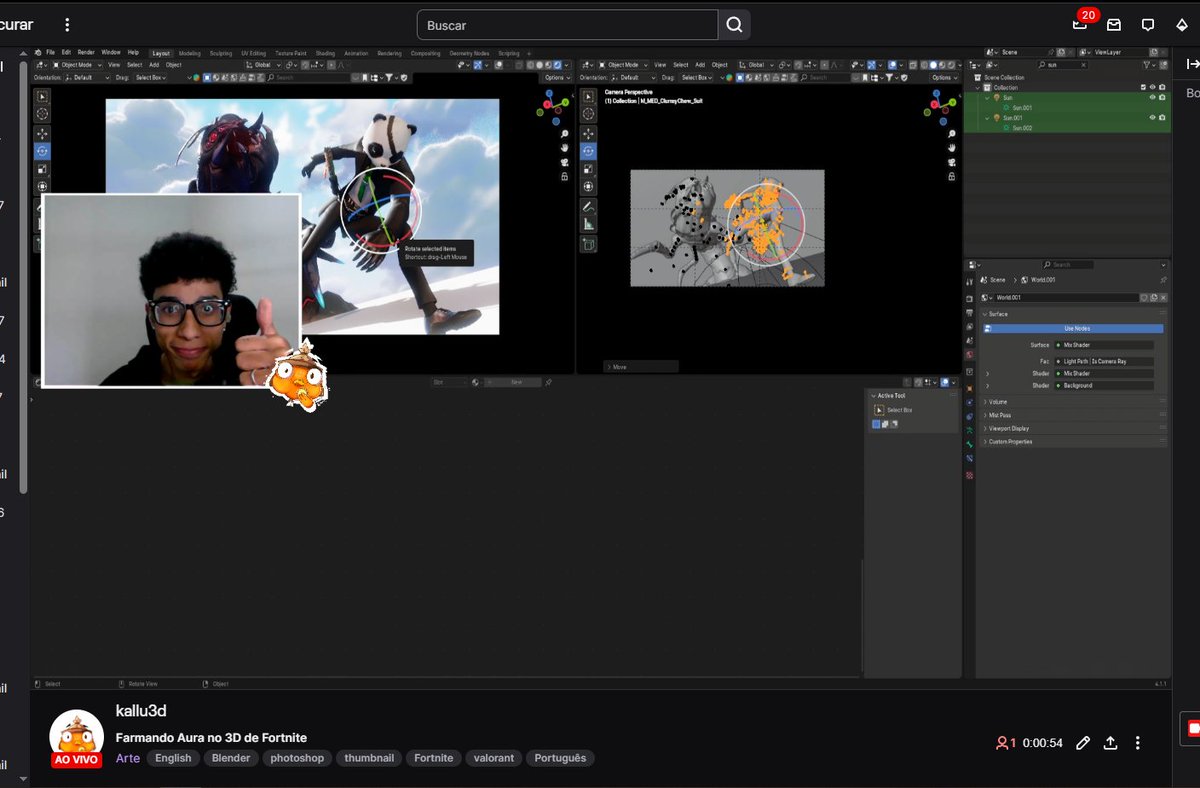
Task: Switch to the Sculpting workspace tab
Action: point(221,53)
